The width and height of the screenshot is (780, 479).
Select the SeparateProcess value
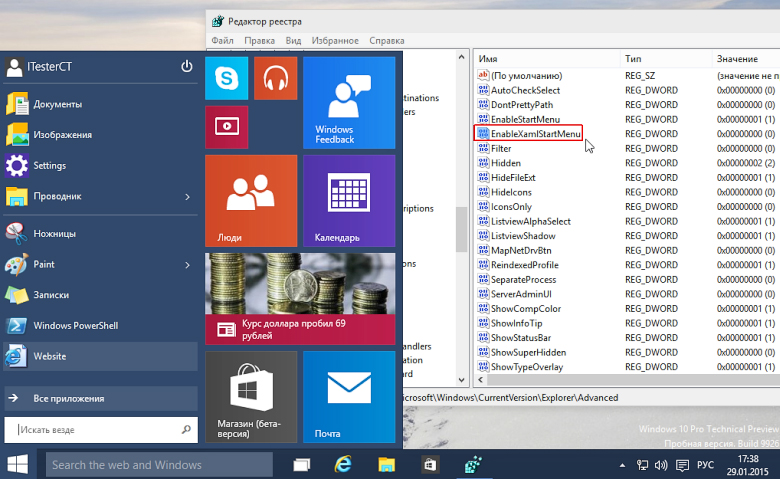pyautogui.click(x=523, y=280)
